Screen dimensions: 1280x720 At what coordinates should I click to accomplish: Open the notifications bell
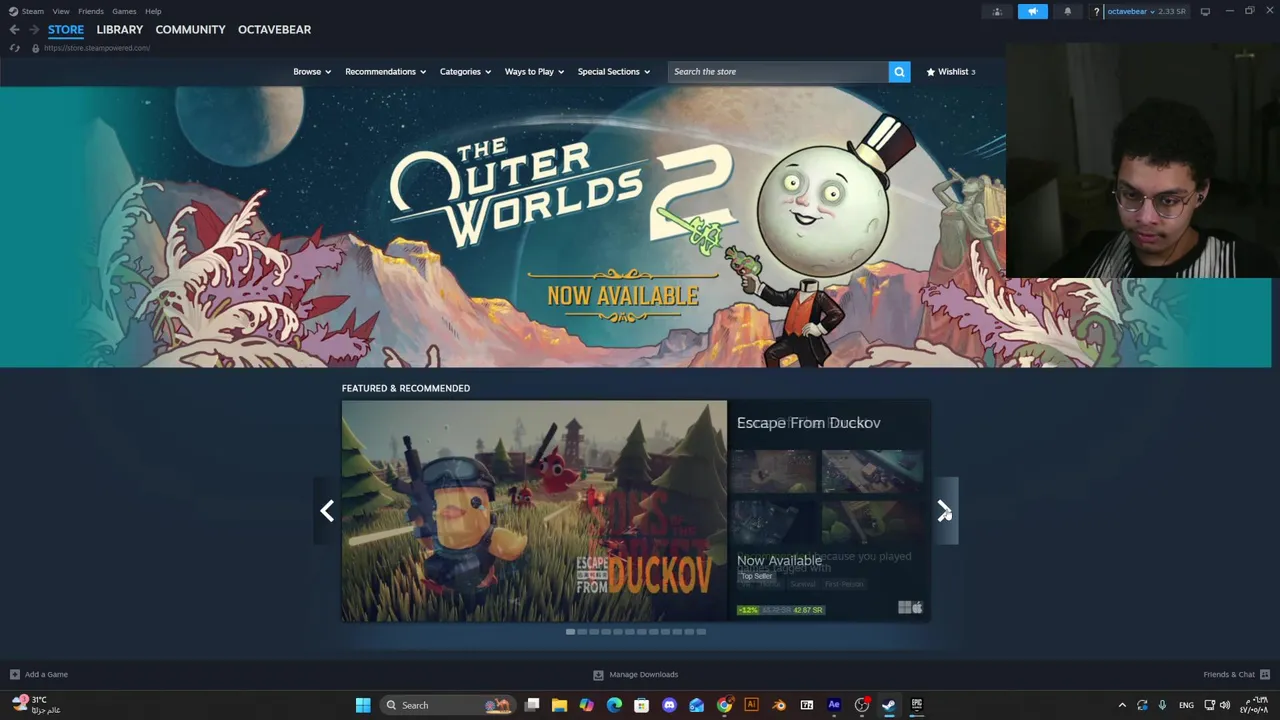coord(1067,12)
